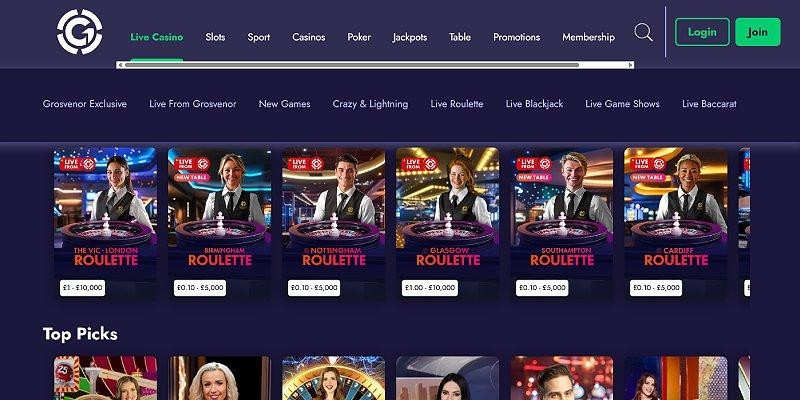The image size is (800, 400).
Task: Select the Live Casino nav tab
Action: tap(157, 37)
